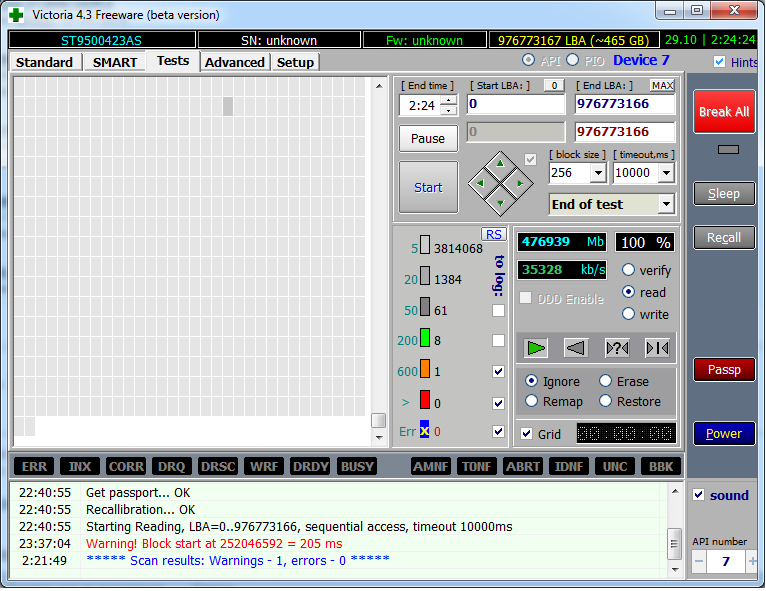Toggle log checkbox for Err blocks
The width and height of the screenshot is (766, 591).
[498, 432]
